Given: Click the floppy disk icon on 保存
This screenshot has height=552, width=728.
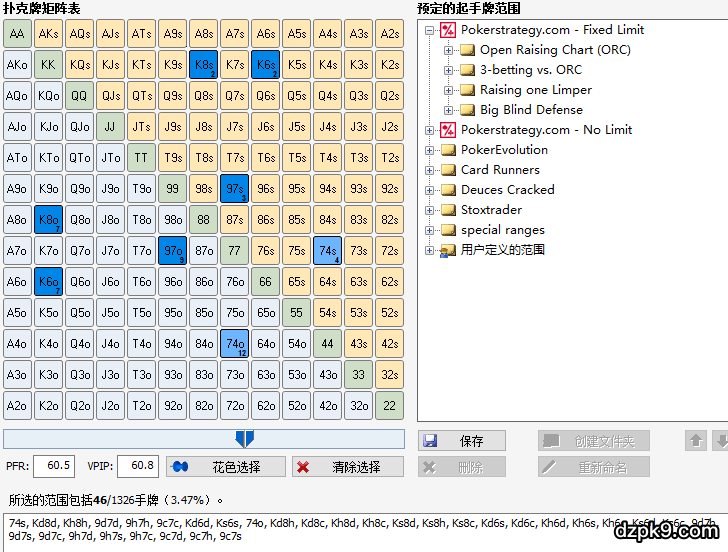Looking at the screenshot, I should click(x=430, y=441).
